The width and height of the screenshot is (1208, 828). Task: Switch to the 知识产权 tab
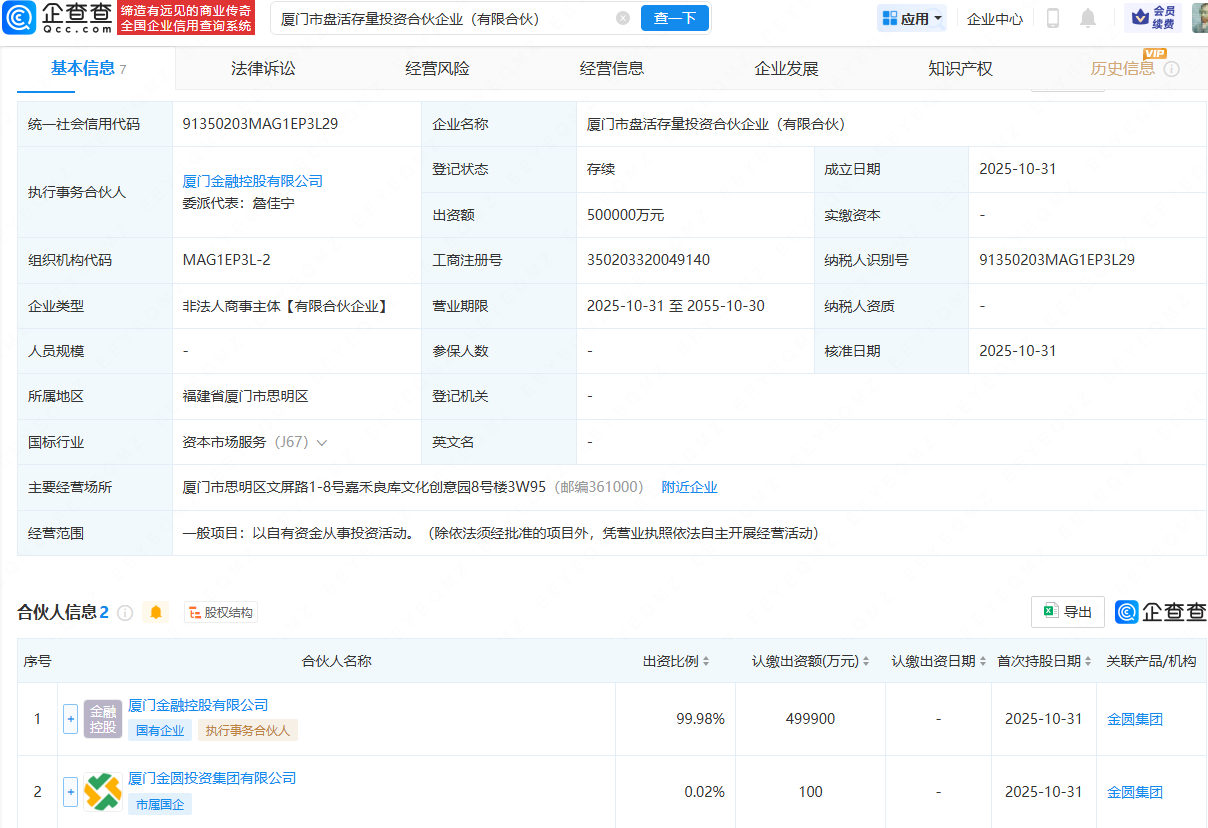960,69
